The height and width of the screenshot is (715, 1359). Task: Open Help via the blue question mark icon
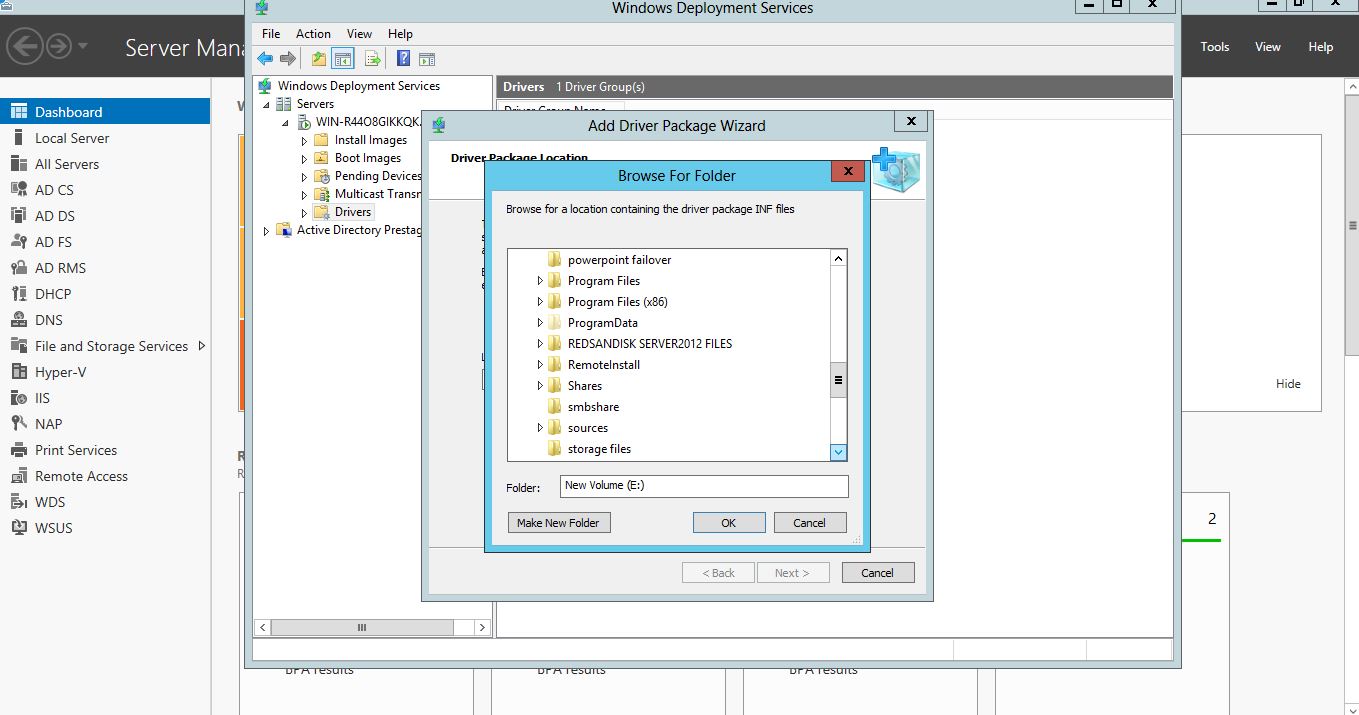[x=404, y=59]
